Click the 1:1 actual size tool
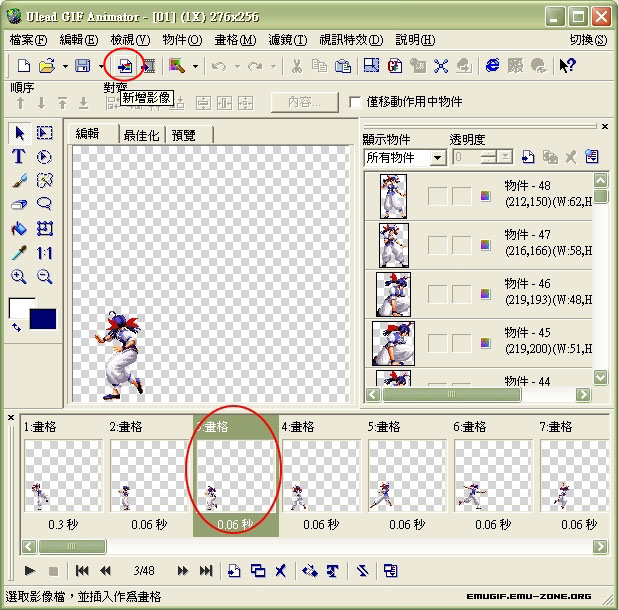Screen dimensions: 618x610 click(x=45, y=253)
